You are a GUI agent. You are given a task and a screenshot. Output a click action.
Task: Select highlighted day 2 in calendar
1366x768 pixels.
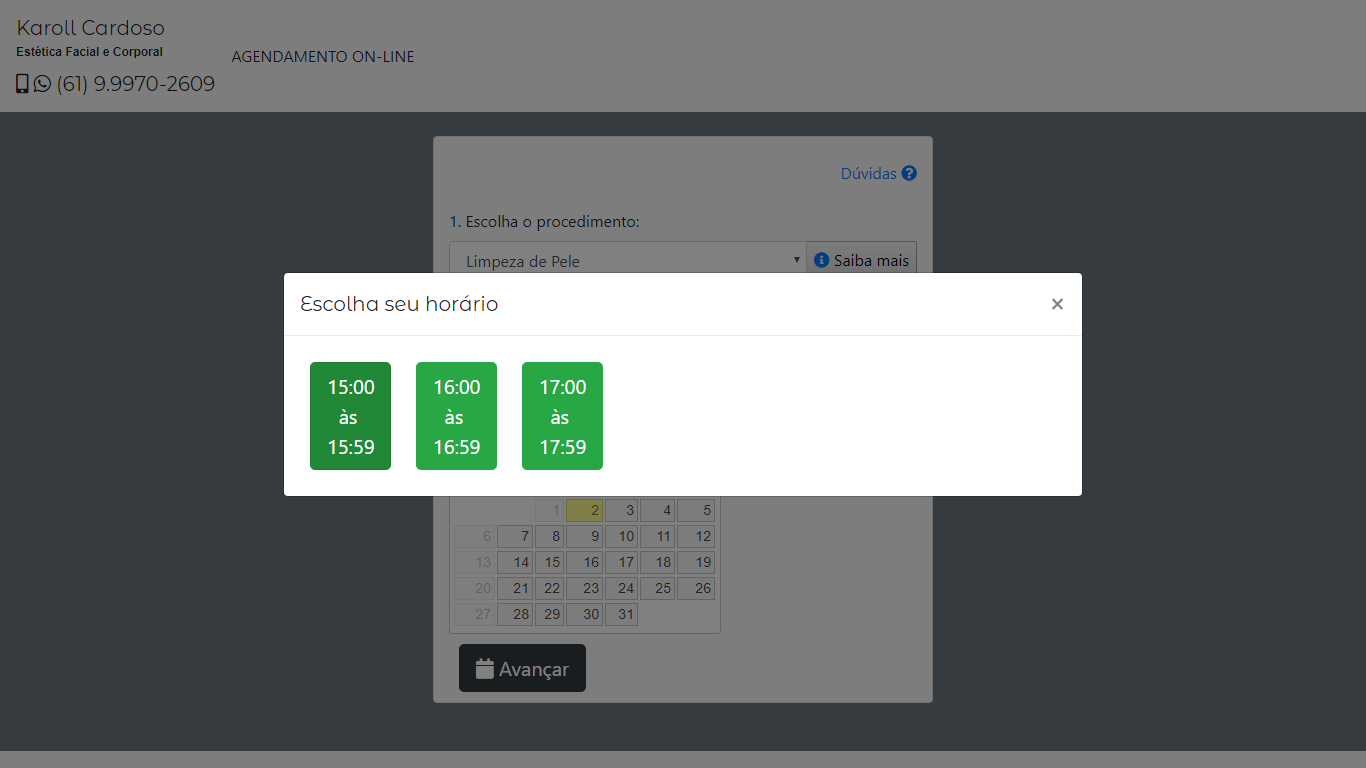click(x=585, y=511)
